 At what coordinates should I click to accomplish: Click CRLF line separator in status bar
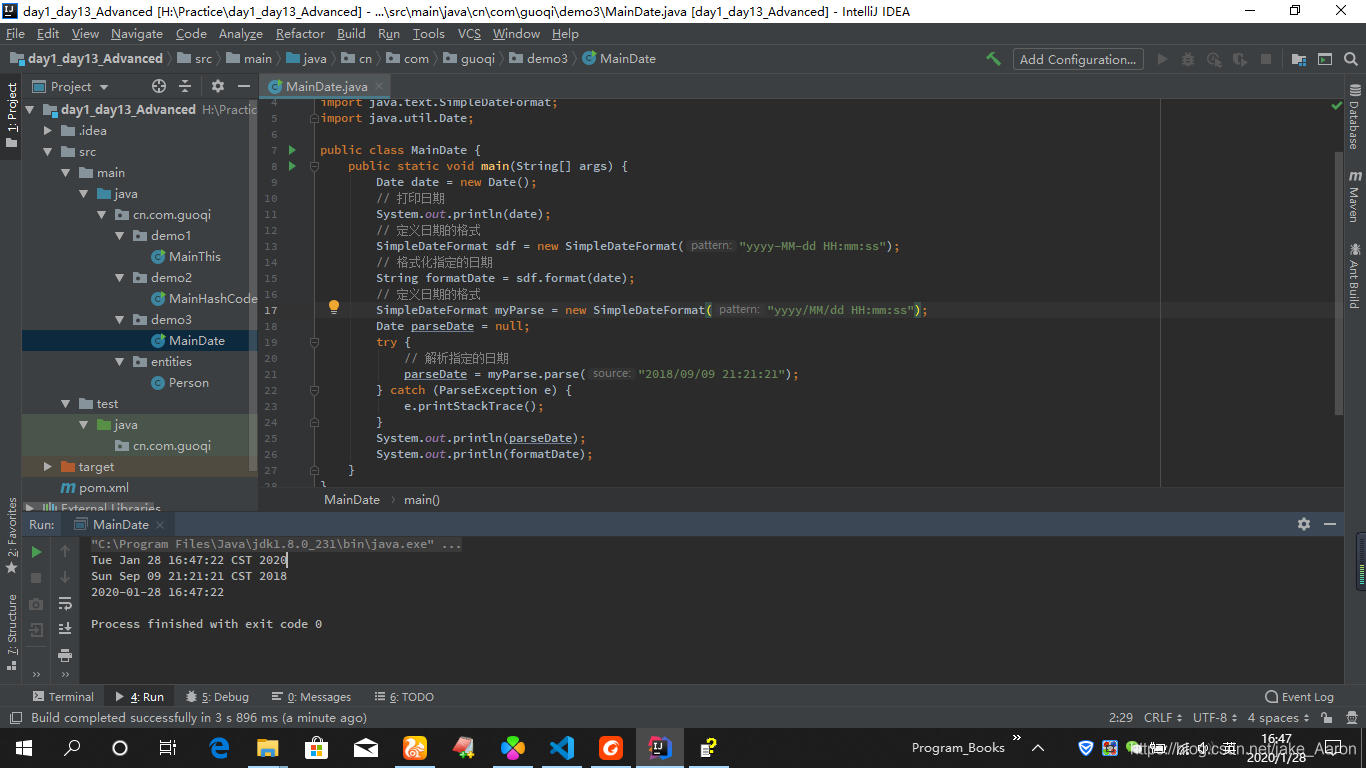(1162, 718)
